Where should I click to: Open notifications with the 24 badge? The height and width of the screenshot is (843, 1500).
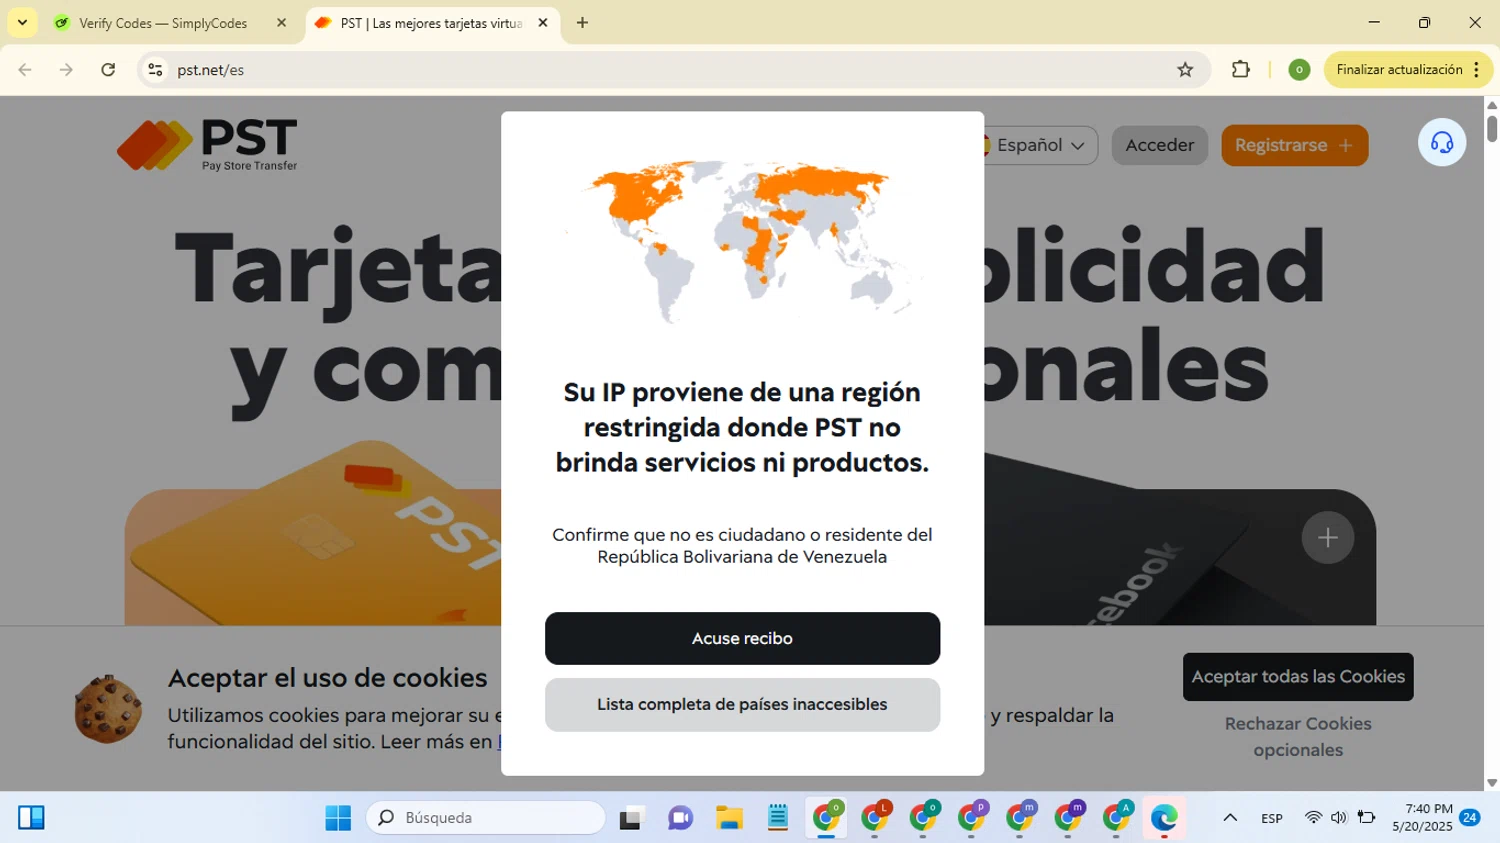point(1470,818)
